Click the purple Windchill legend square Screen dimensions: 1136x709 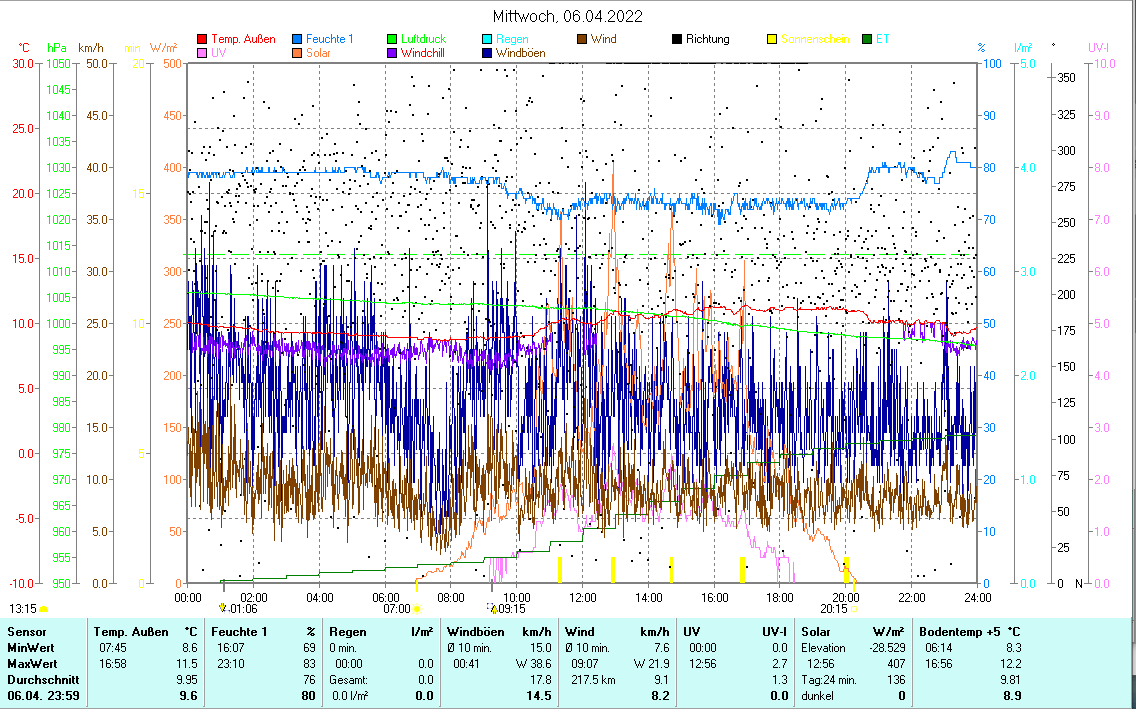(393, 53)
